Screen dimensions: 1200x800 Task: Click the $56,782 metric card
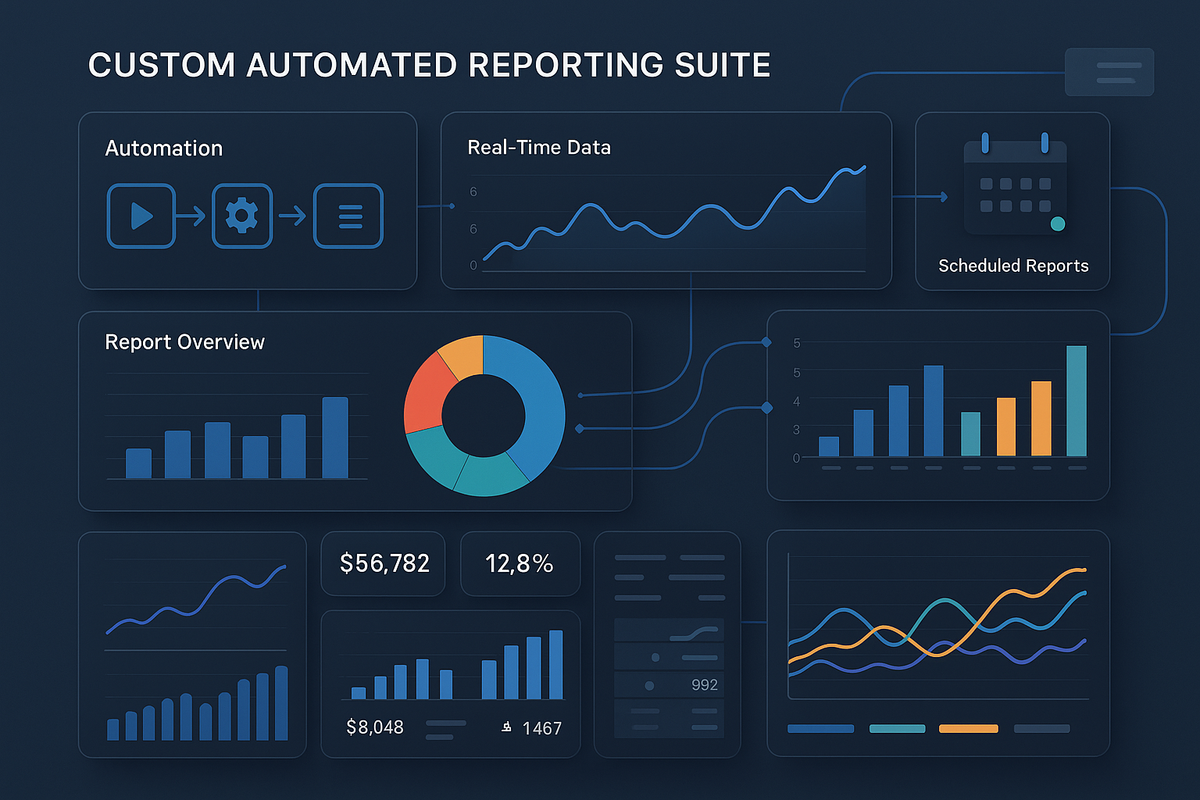click(x=383, y=563)
